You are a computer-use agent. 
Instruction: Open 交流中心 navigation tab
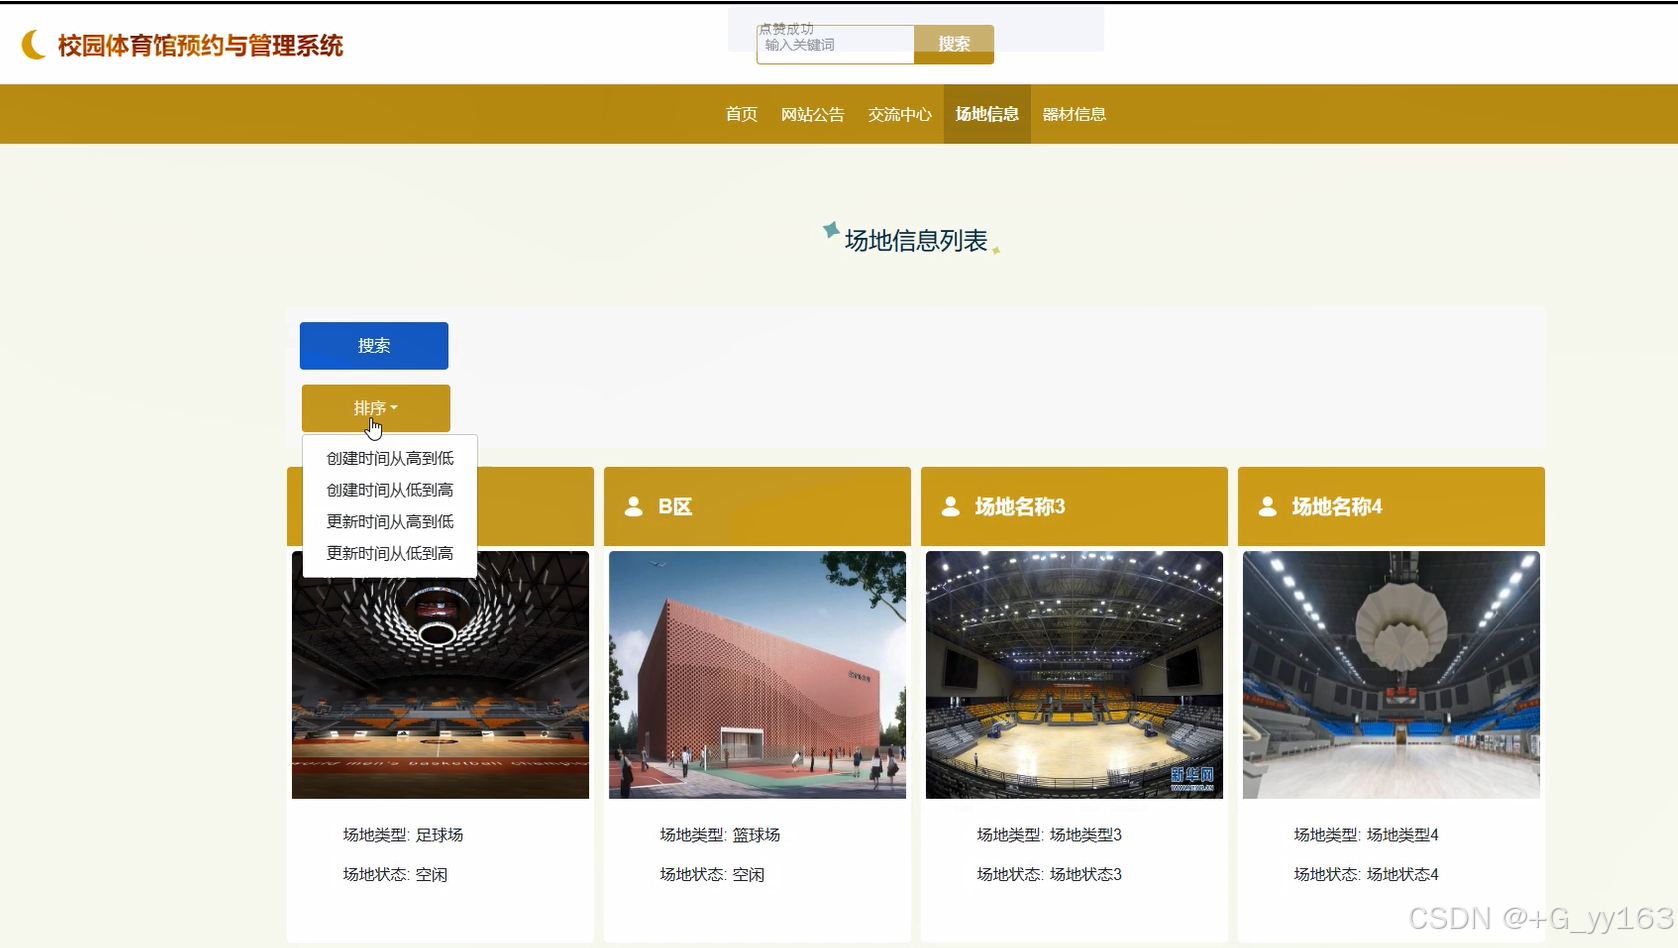pos(899,114)
